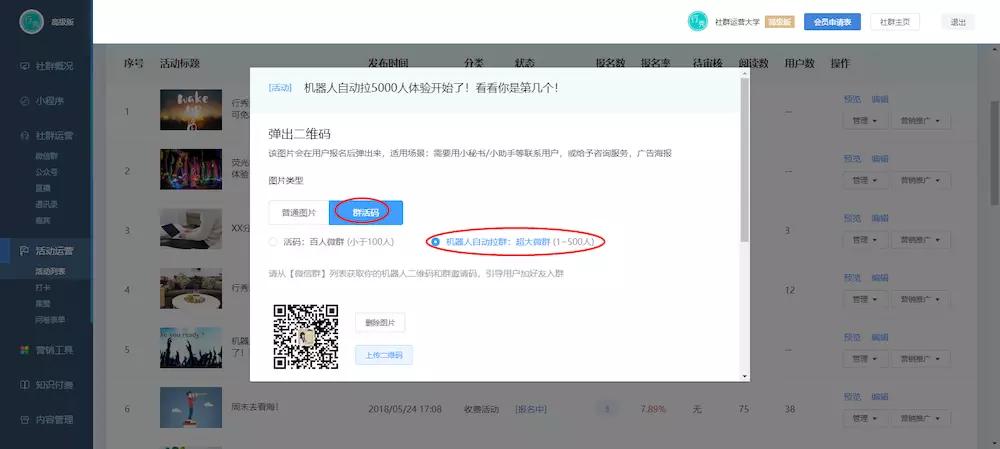Click the QR code image in dialog
This screenshot has width=1000, height=449.
(306, 337)
